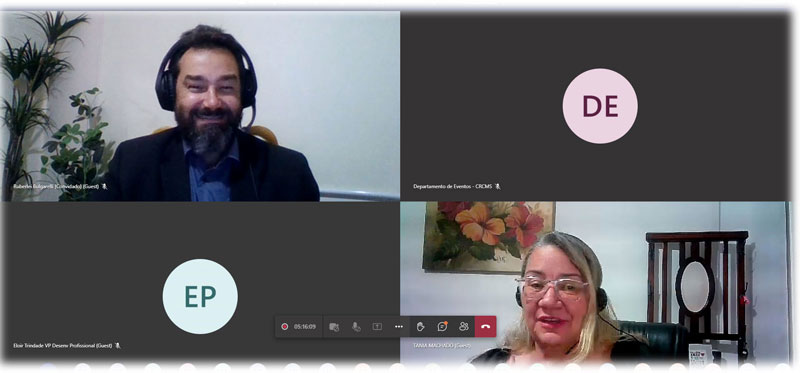Viewport: 800px width, 373px height.
Task: Open More actions ellipsis menu
Action: (399, 327)
